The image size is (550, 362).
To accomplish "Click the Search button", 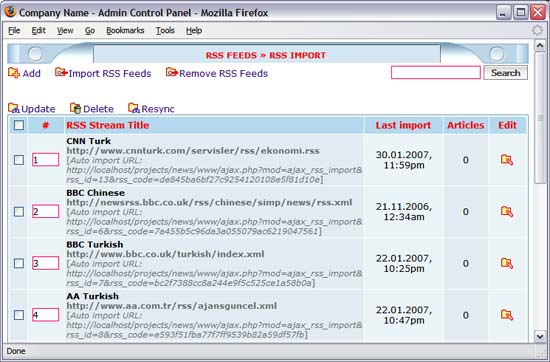I will pos(505,73).
